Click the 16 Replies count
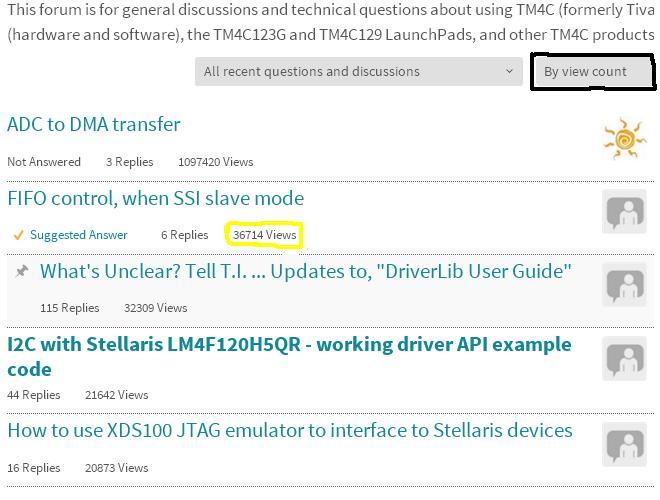This screenshot has height=500, width=660. (34, 468)
